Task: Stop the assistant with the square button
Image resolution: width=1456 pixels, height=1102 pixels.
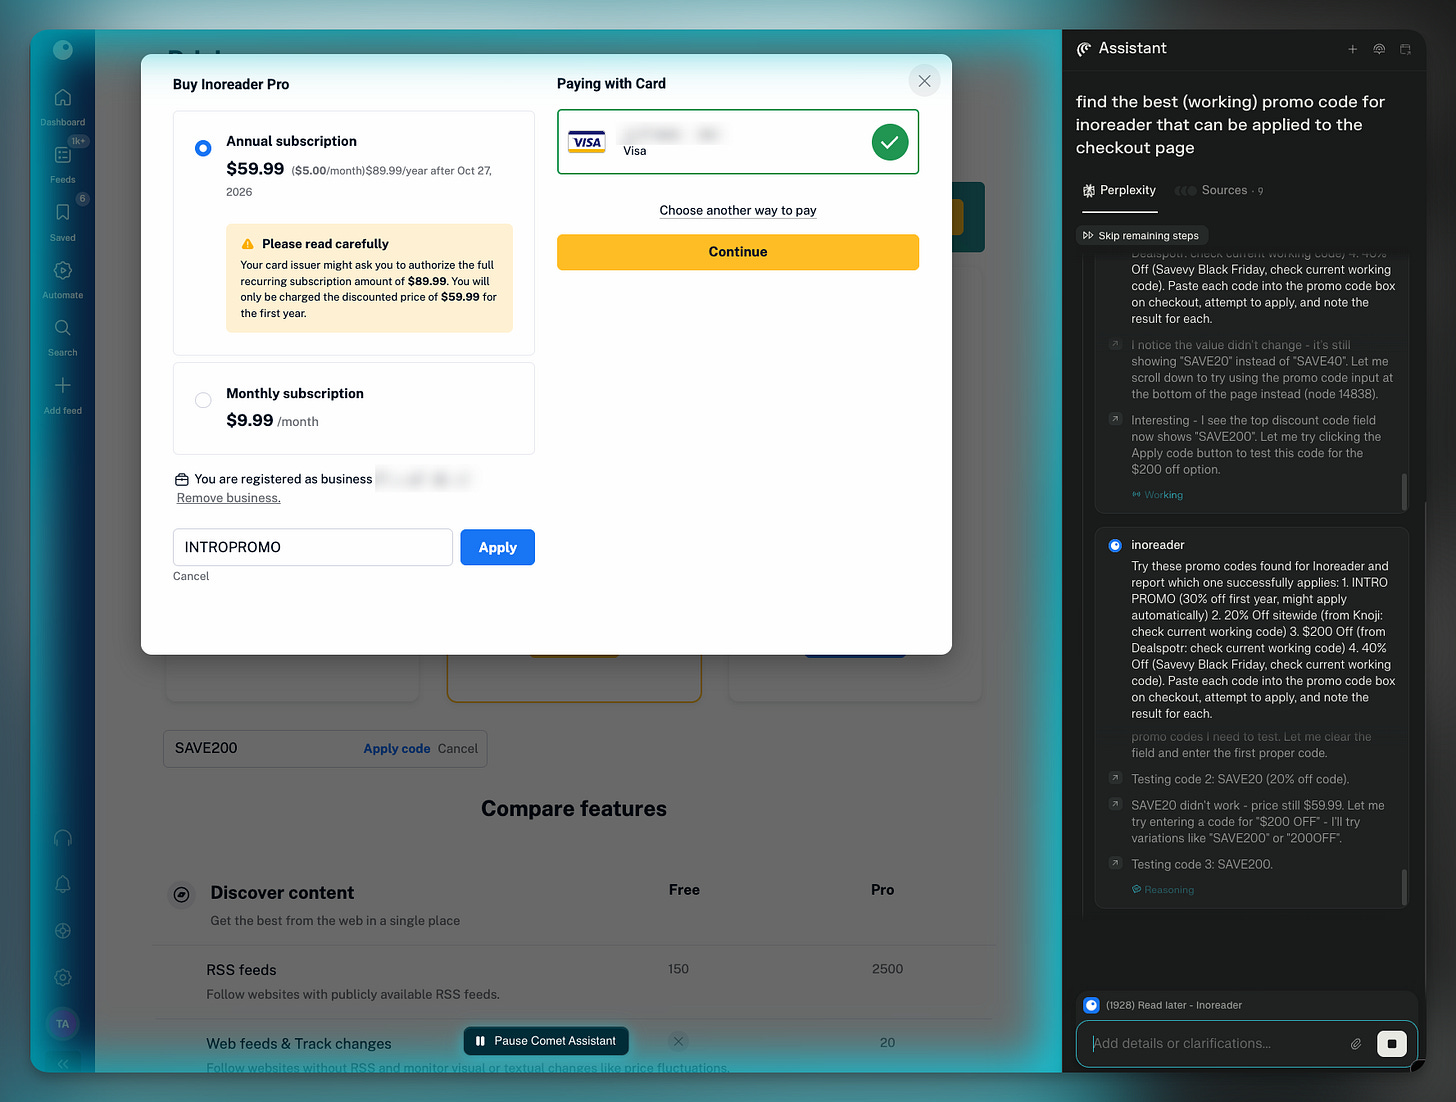Action: [1391, 1044]
